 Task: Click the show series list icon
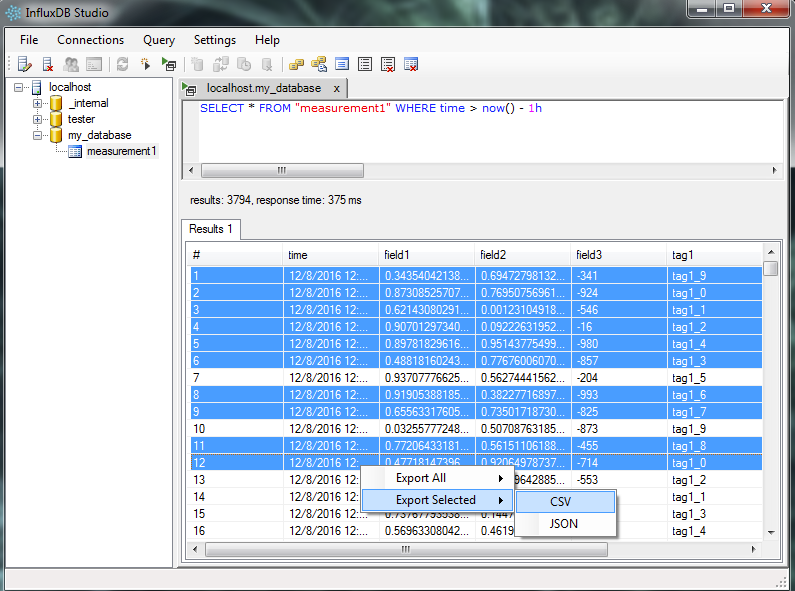coord(365,64)
